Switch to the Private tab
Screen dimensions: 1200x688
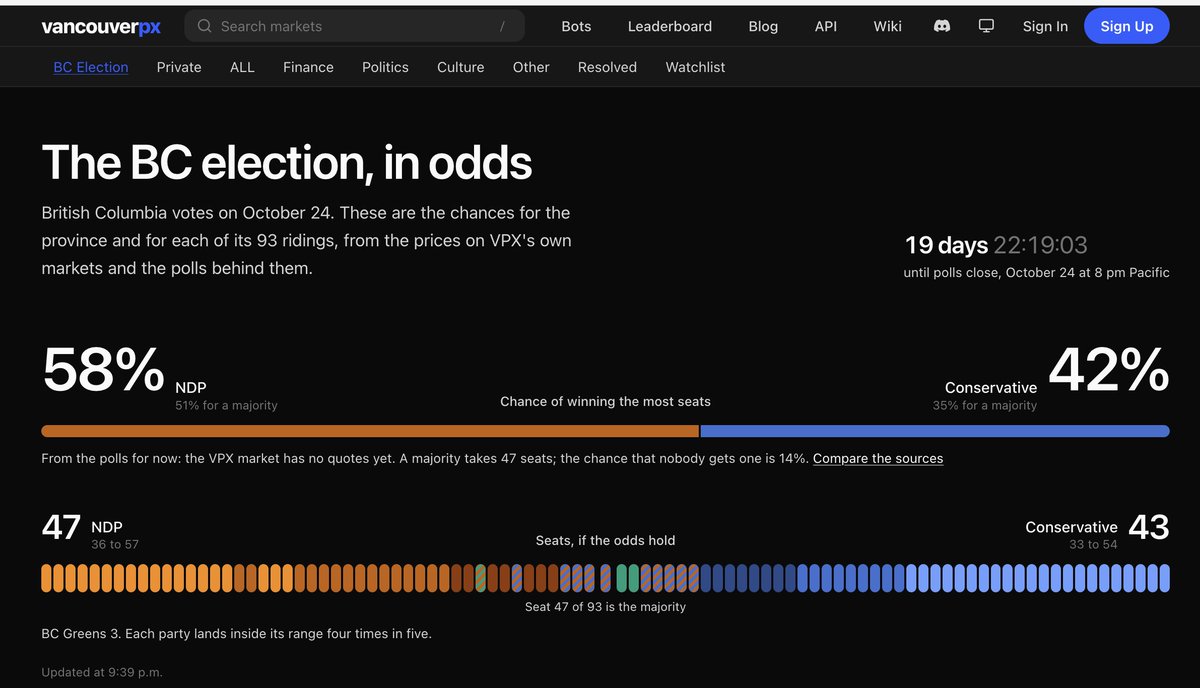coord(179,67)
